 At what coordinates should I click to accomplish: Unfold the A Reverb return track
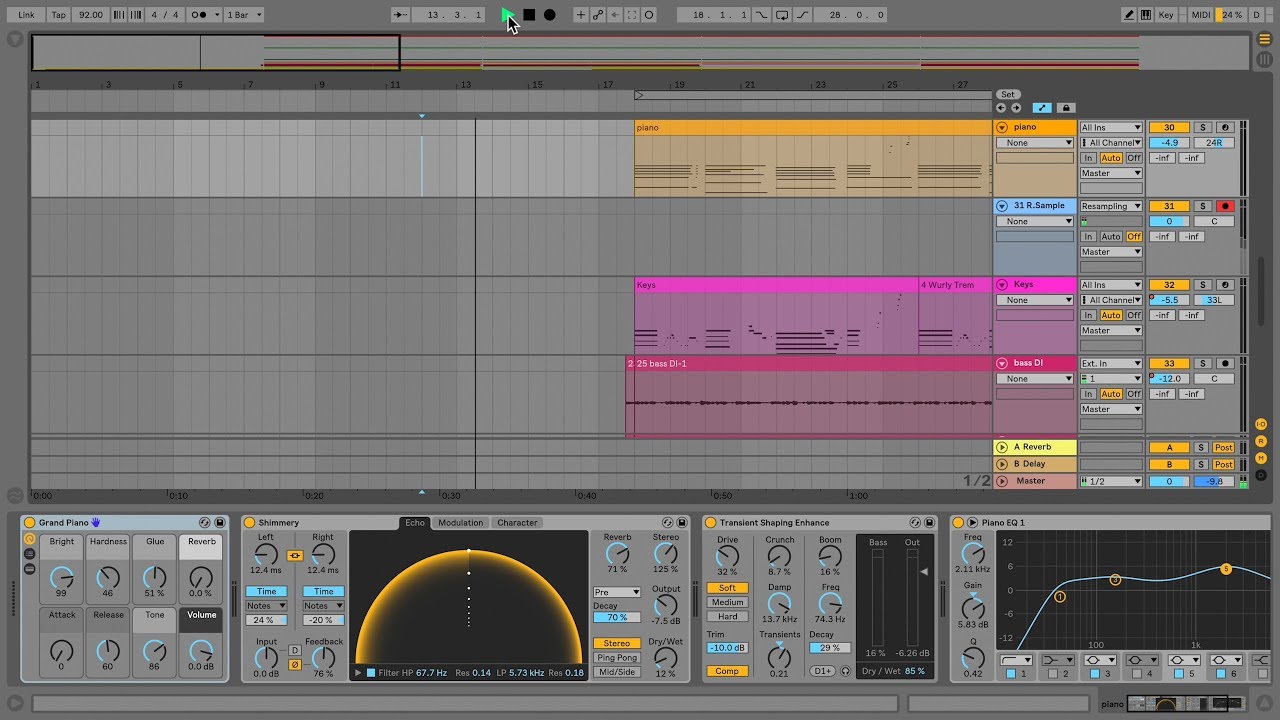pyautogui.click(x=1002, y=447)
